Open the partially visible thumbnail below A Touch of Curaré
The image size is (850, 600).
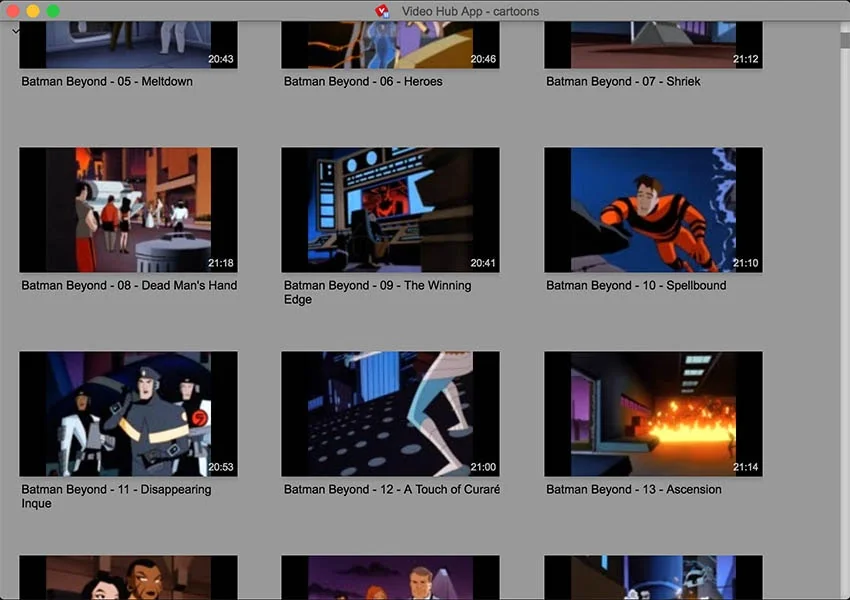pos(390,580)
